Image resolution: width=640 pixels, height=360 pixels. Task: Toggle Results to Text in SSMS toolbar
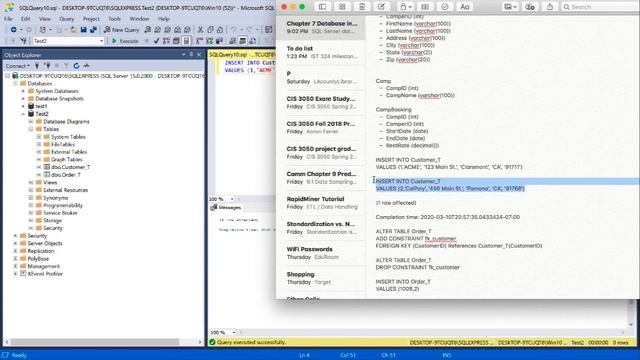click(x=233, y=41)
